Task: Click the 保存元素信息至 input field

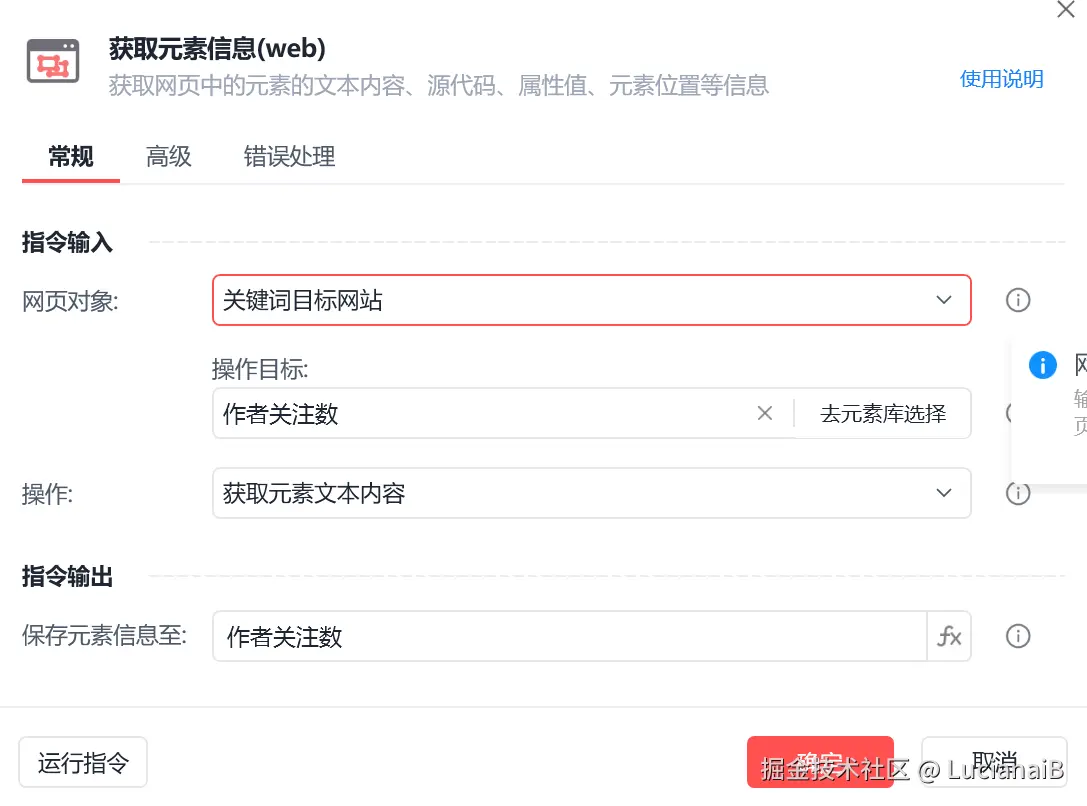Action: coord(570,636)
